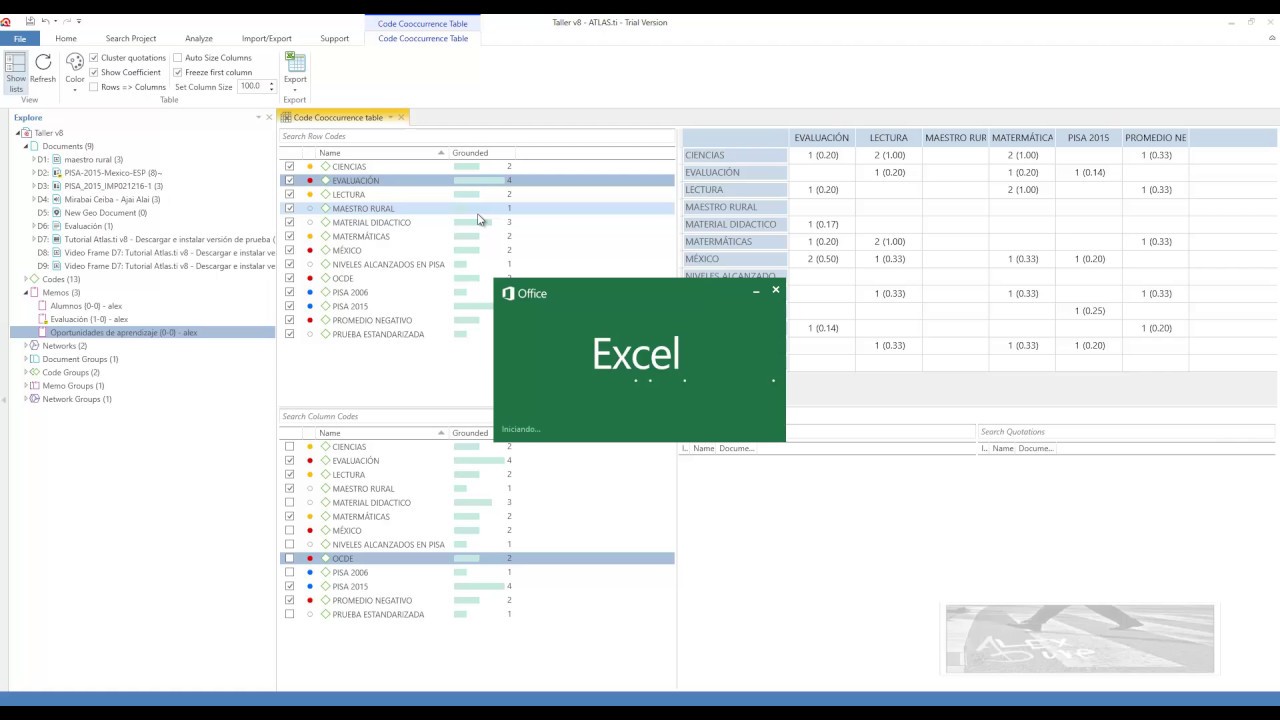Viewport: 1280px width, 720px height.
Task: Switch to the Home ribbon tab
Action: coord(66,38)
